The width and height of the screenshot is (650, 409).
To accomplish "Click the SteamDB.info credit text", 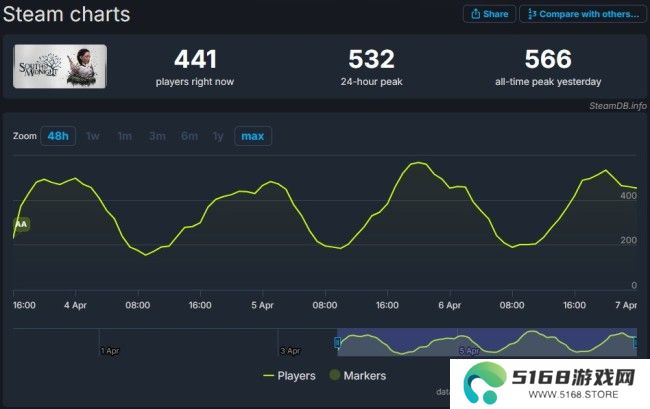I will point(618,106).
